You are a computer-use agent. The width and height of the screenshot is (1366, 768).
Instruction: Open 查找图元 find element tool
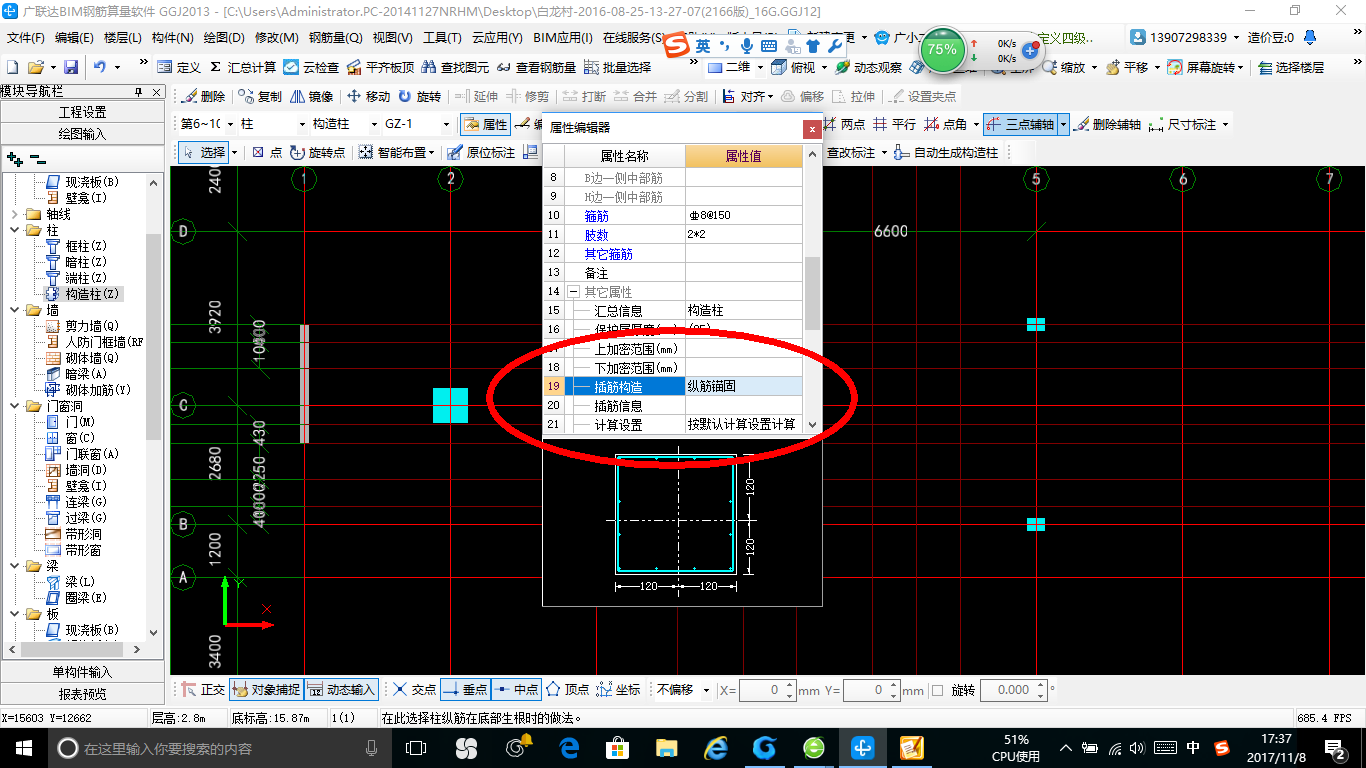455,67
